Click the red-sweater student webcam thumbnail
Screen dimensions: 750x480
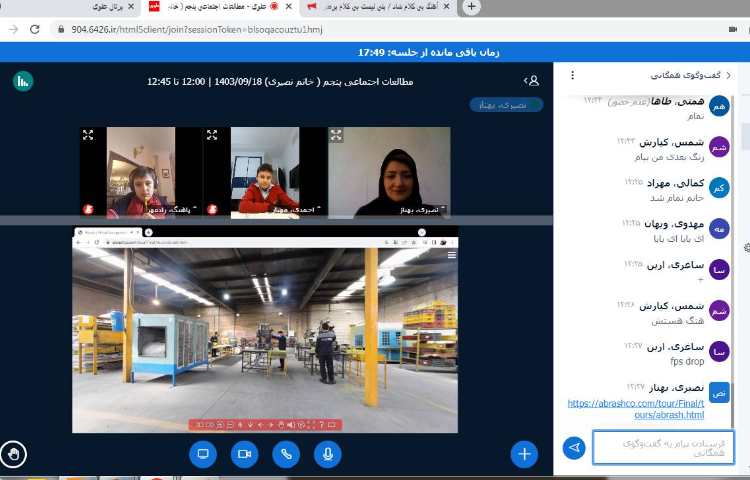point(265,172)
